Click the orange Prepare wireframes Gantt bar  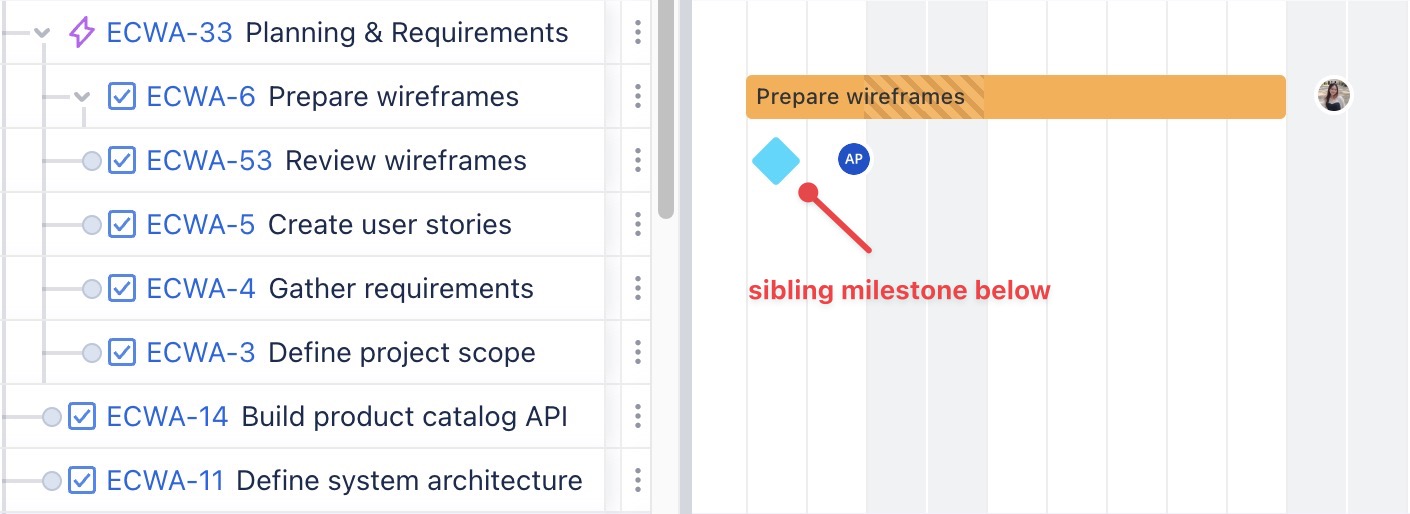[x=1100, y=97]
